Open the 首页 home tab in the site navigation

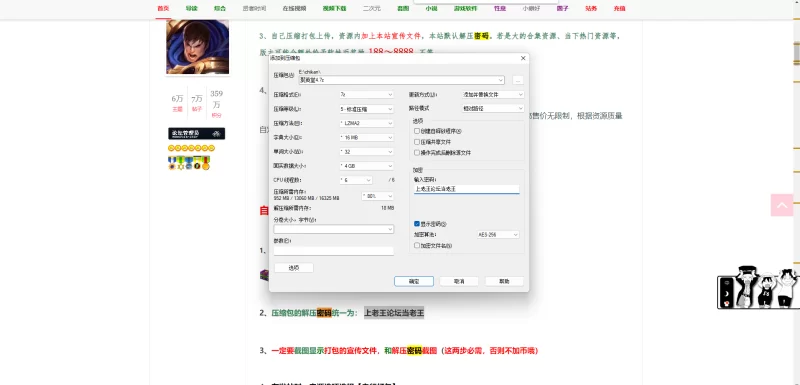pos(163,9)
